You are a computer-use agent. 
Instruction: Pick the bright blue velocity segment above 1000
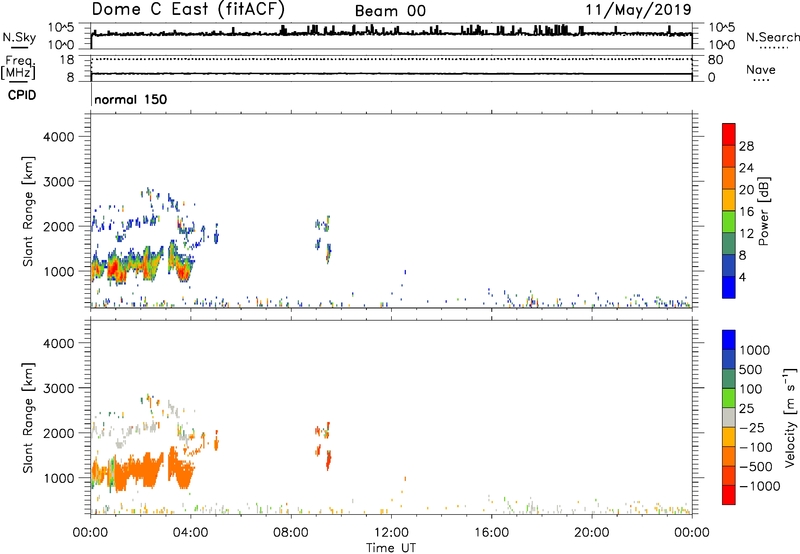[x=729, y=340]
